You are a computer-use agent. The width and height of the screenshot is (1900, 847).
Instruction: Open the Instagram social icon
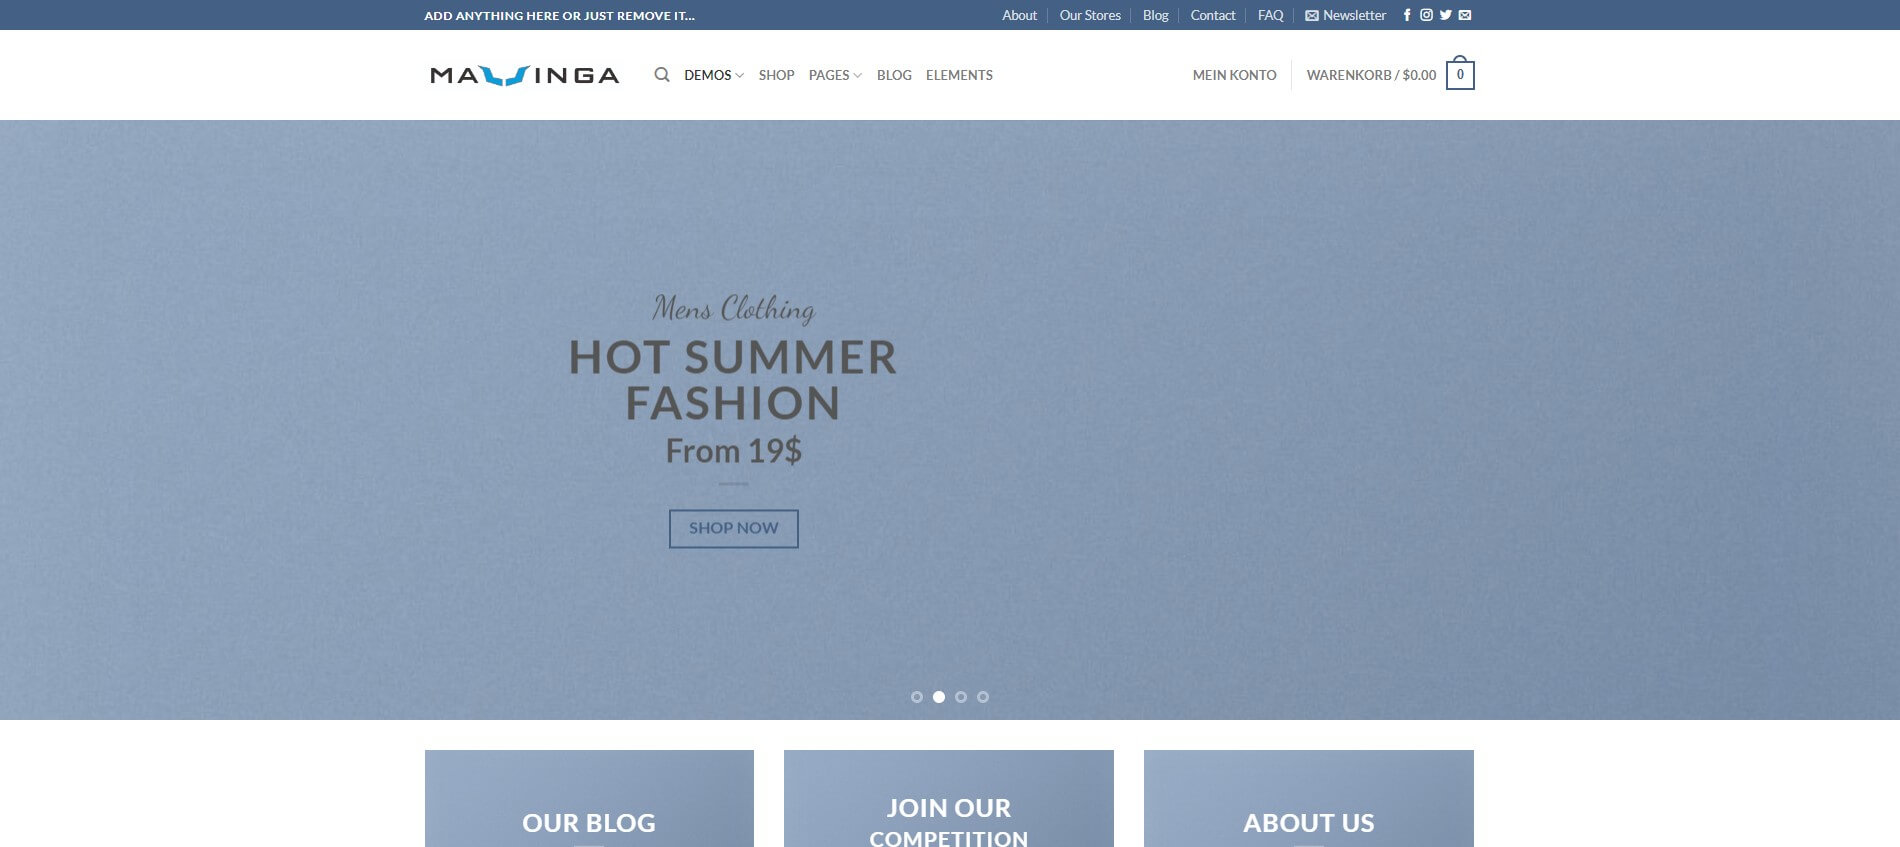tap(1426, 15)
